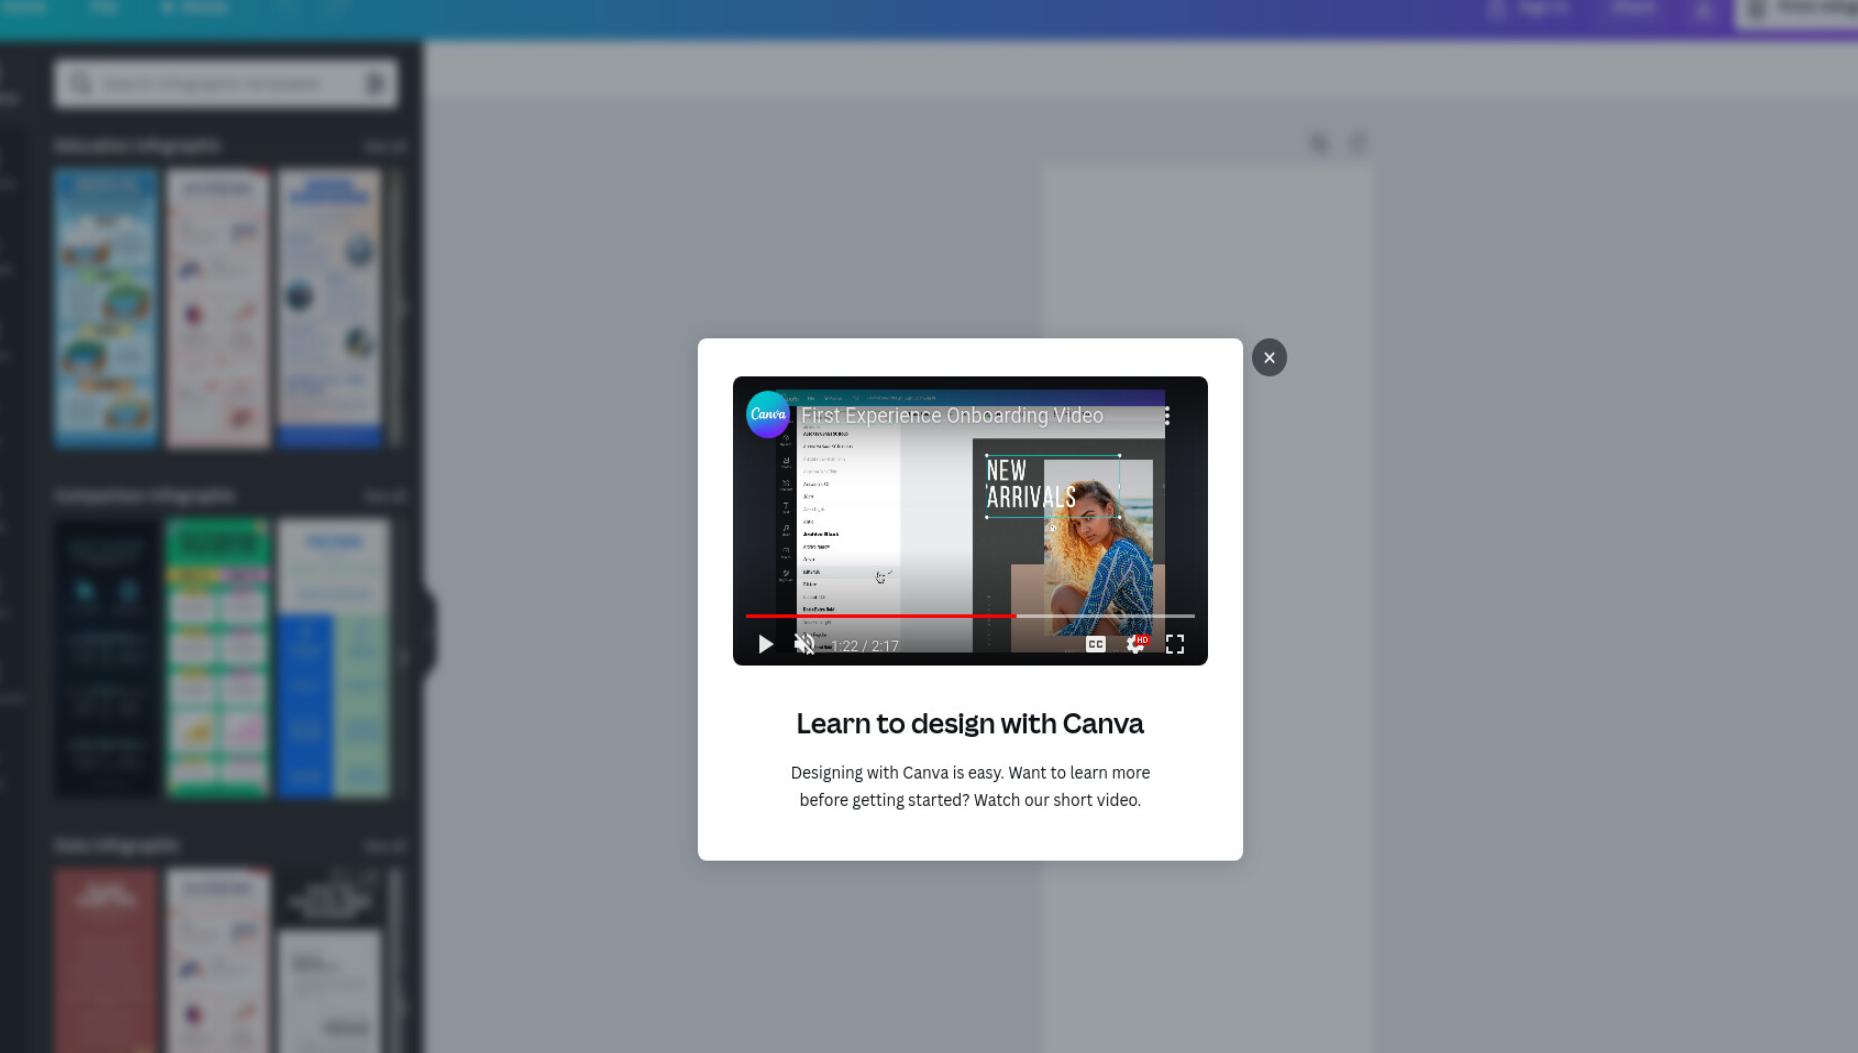Click the 1:22 / 2:17 time display

pyautogui.click(x=865, y=646)
